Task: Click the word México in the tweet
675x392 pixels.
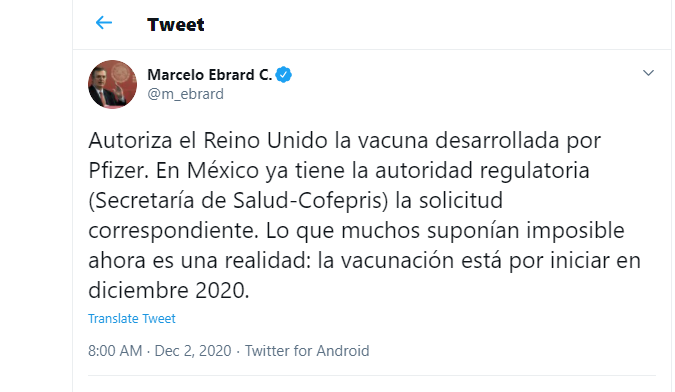Action: click(x=223, y=170)
